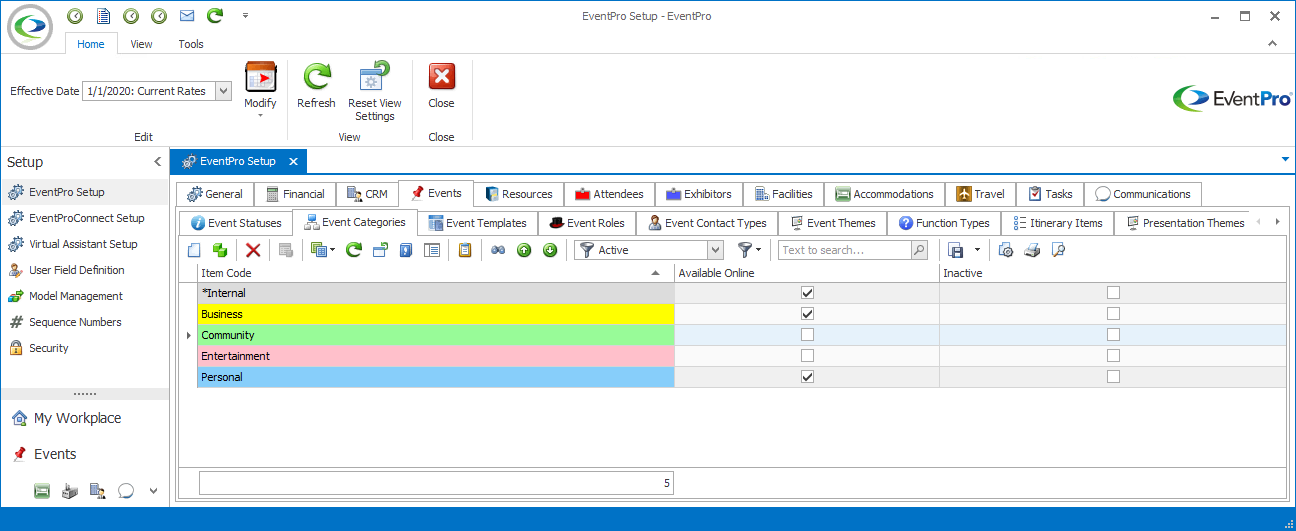Toggle Available Online for Personal row

click(808, 377)
